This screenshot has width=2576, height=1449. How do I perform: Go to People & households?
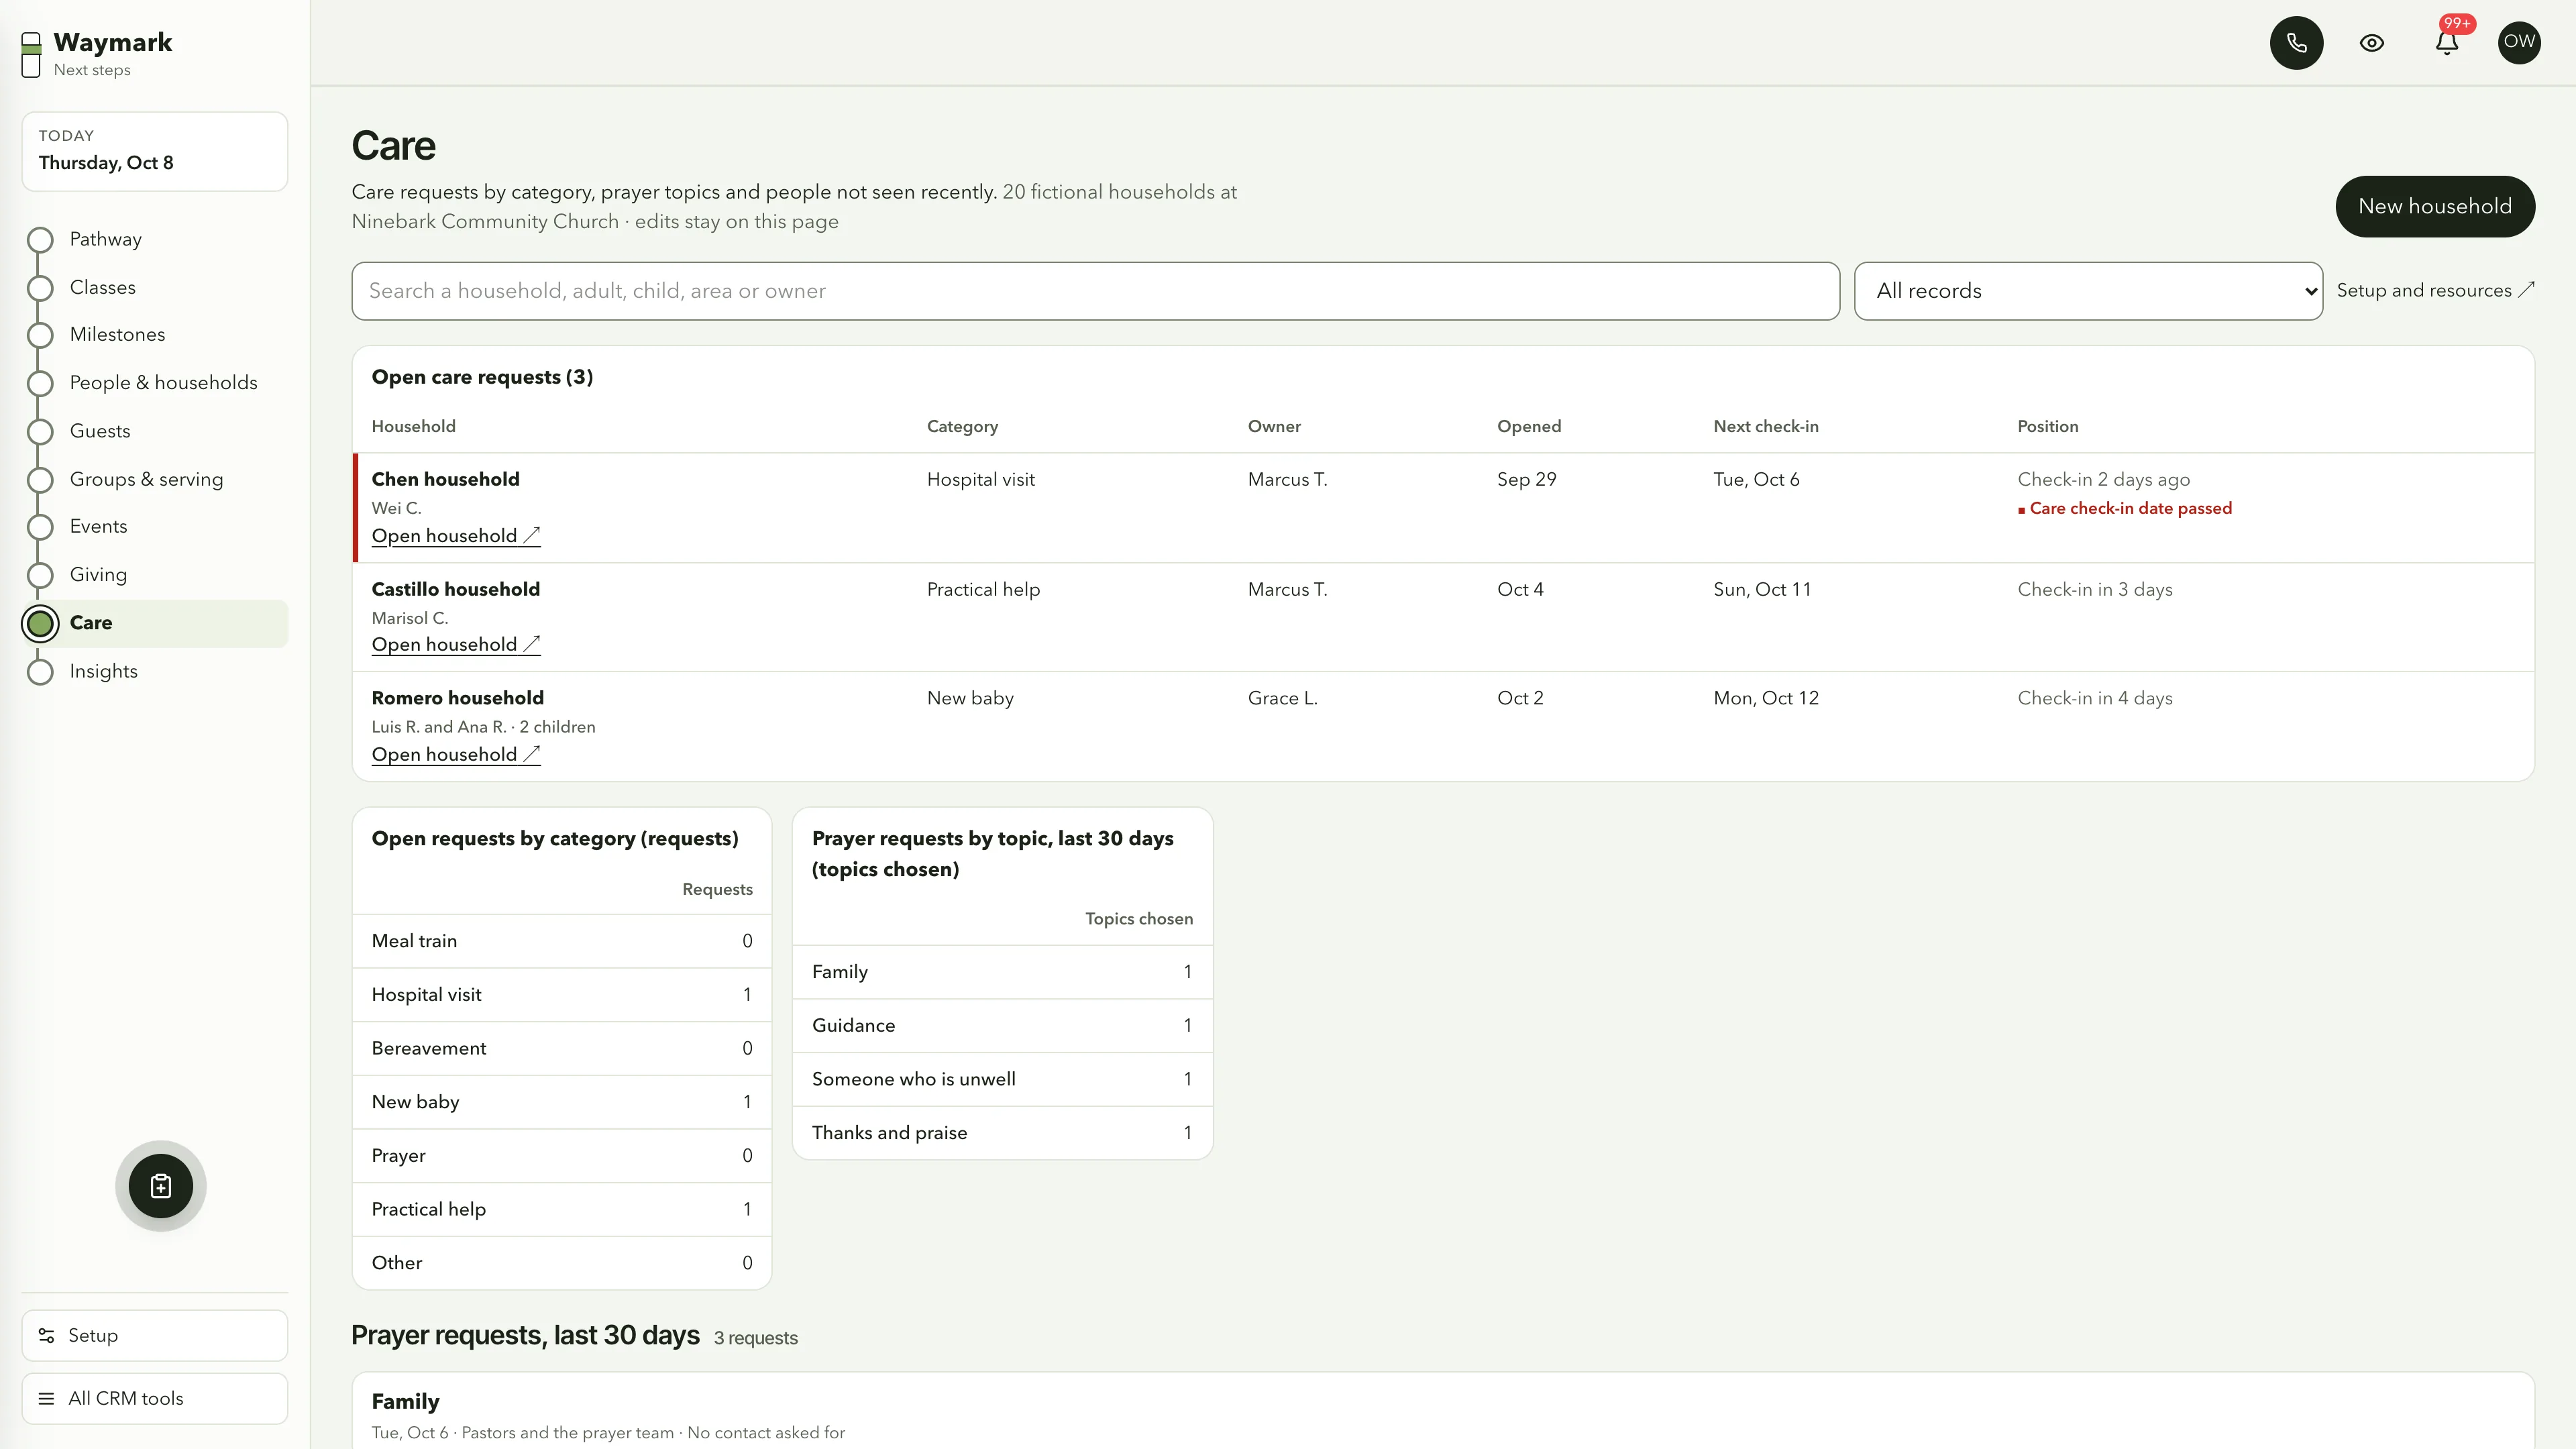tap(163, 383)
